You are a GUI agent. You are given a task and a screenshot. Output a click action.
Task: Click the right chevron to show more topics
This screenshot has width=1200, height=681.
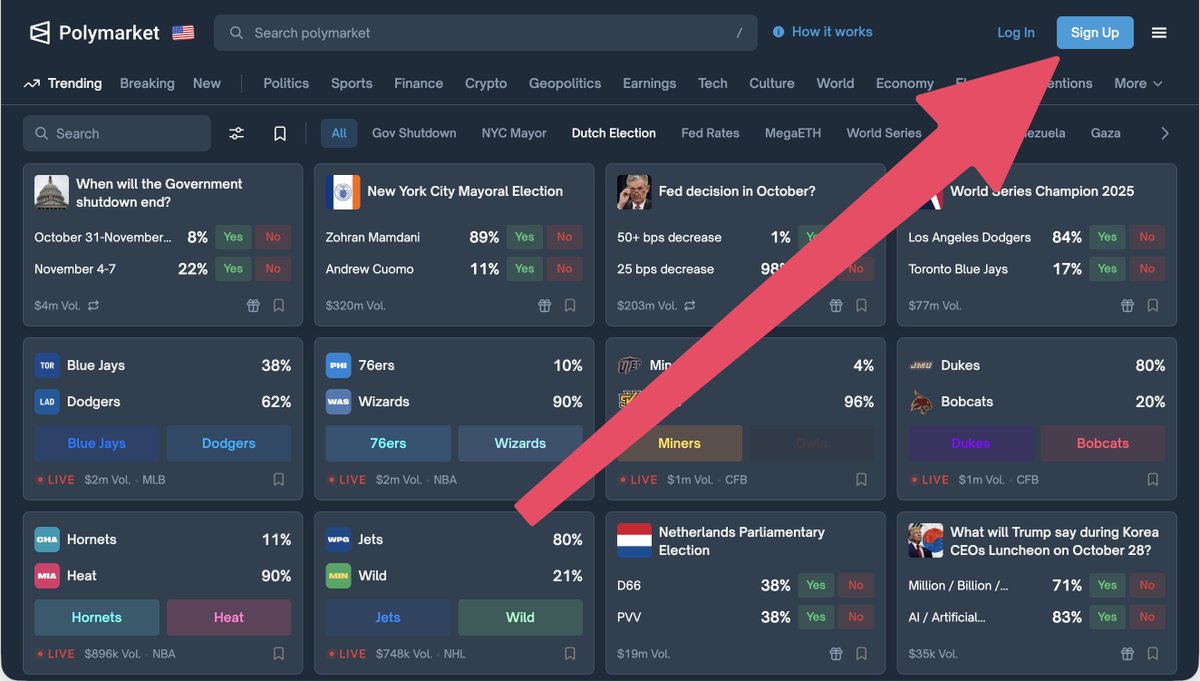coord(1164,133)
